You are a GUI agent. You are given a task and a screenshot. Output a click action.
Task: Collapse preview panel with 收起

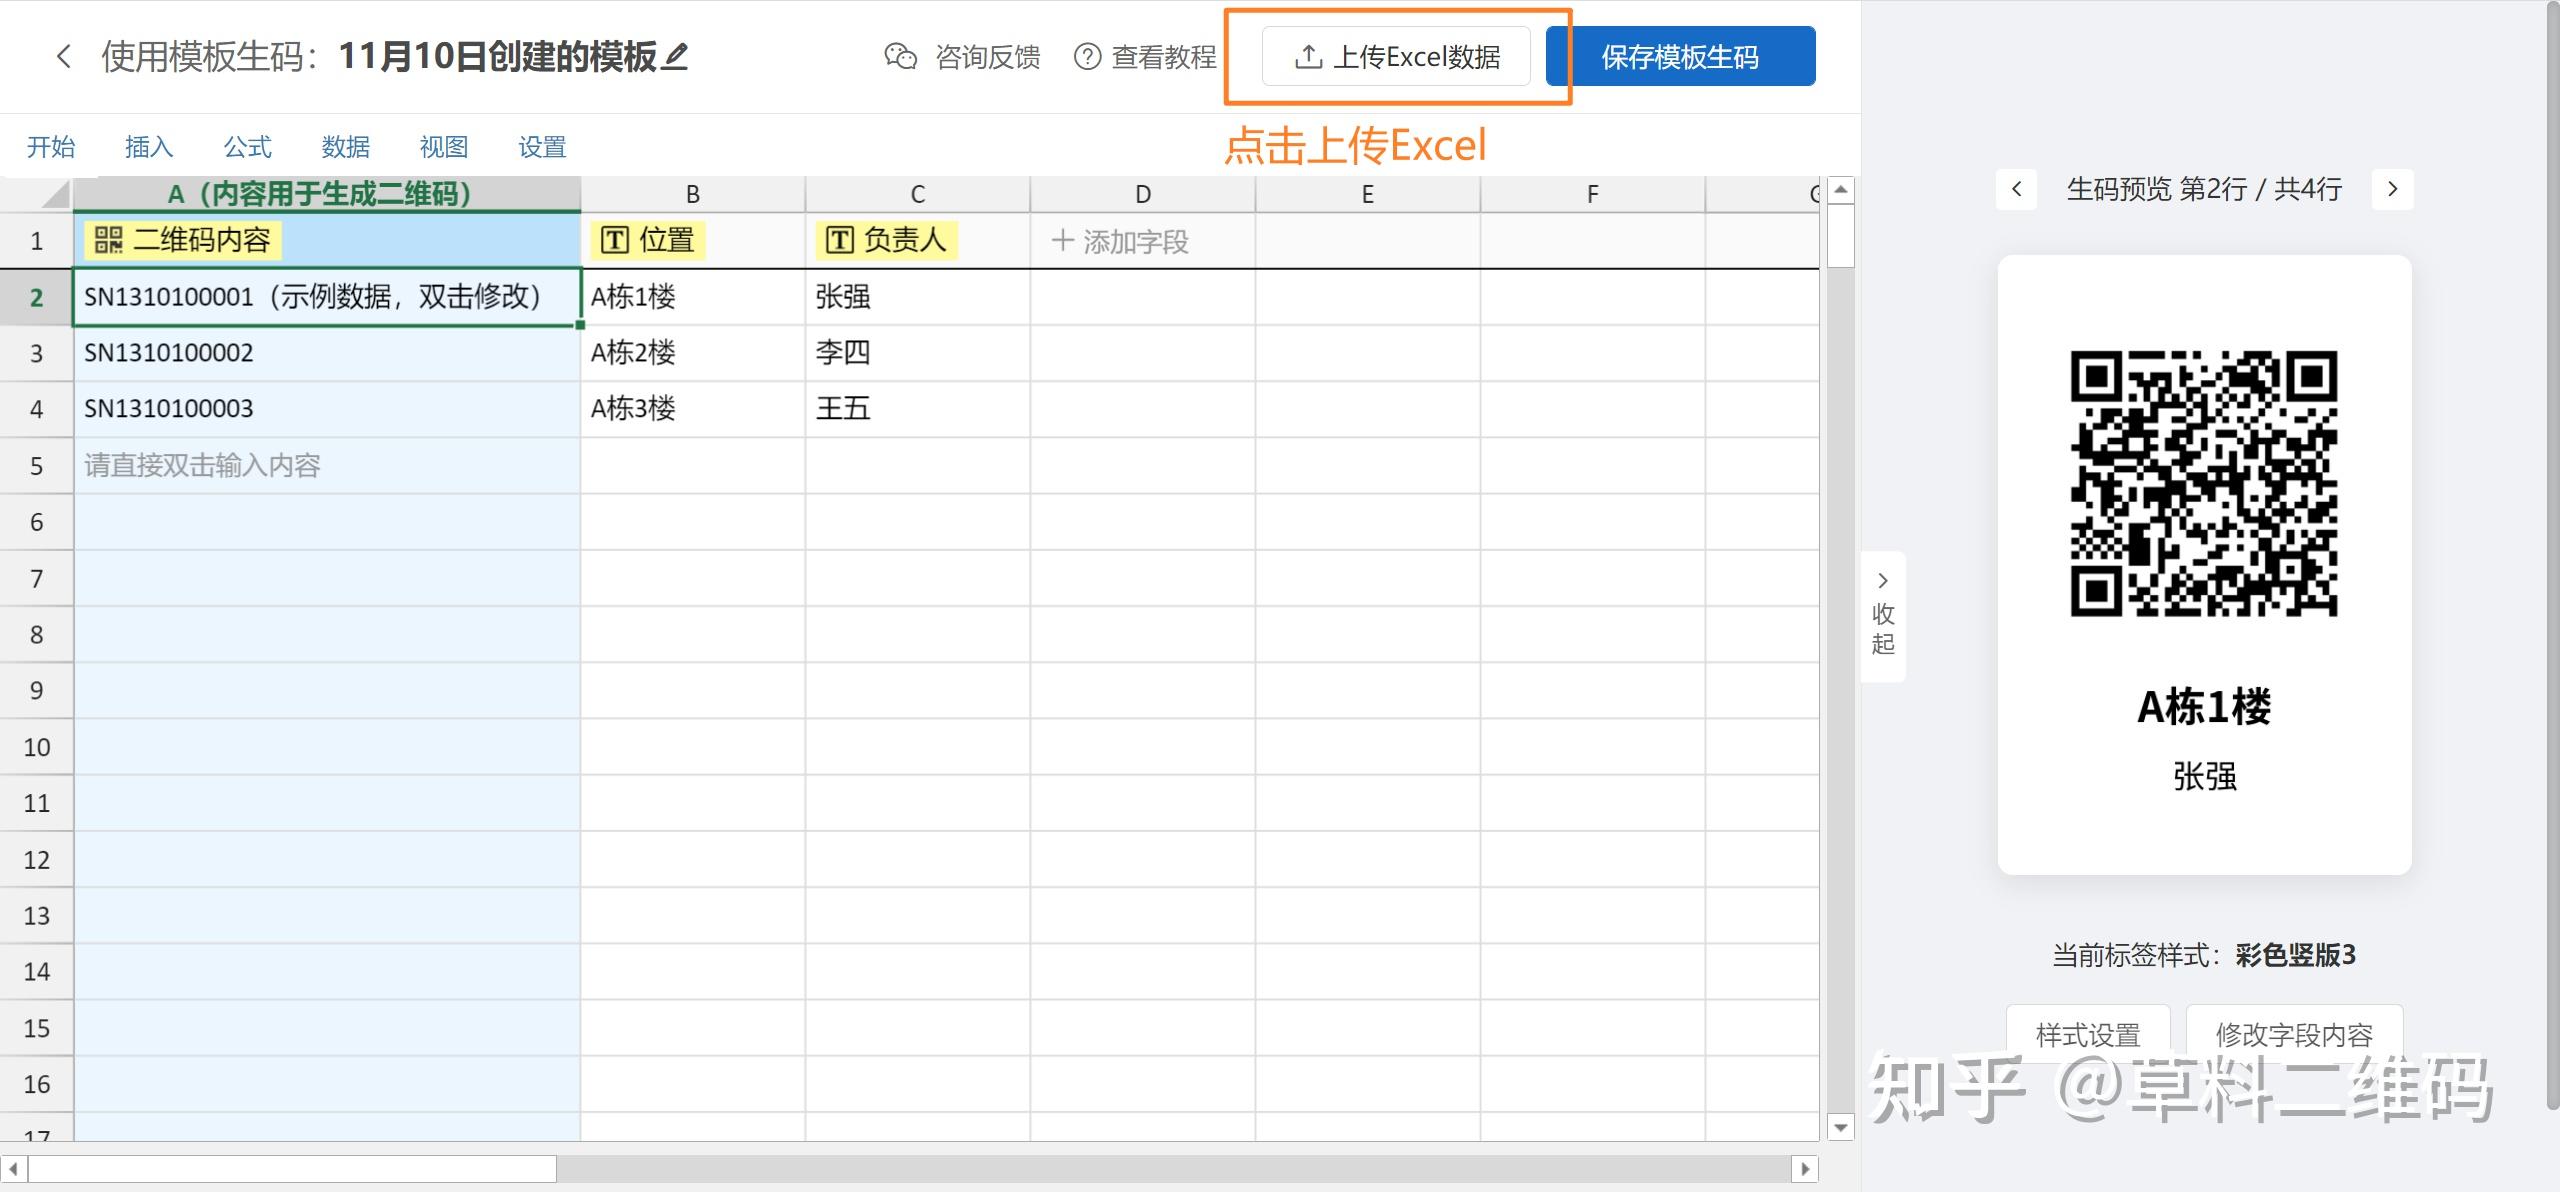coord(1883,616)
